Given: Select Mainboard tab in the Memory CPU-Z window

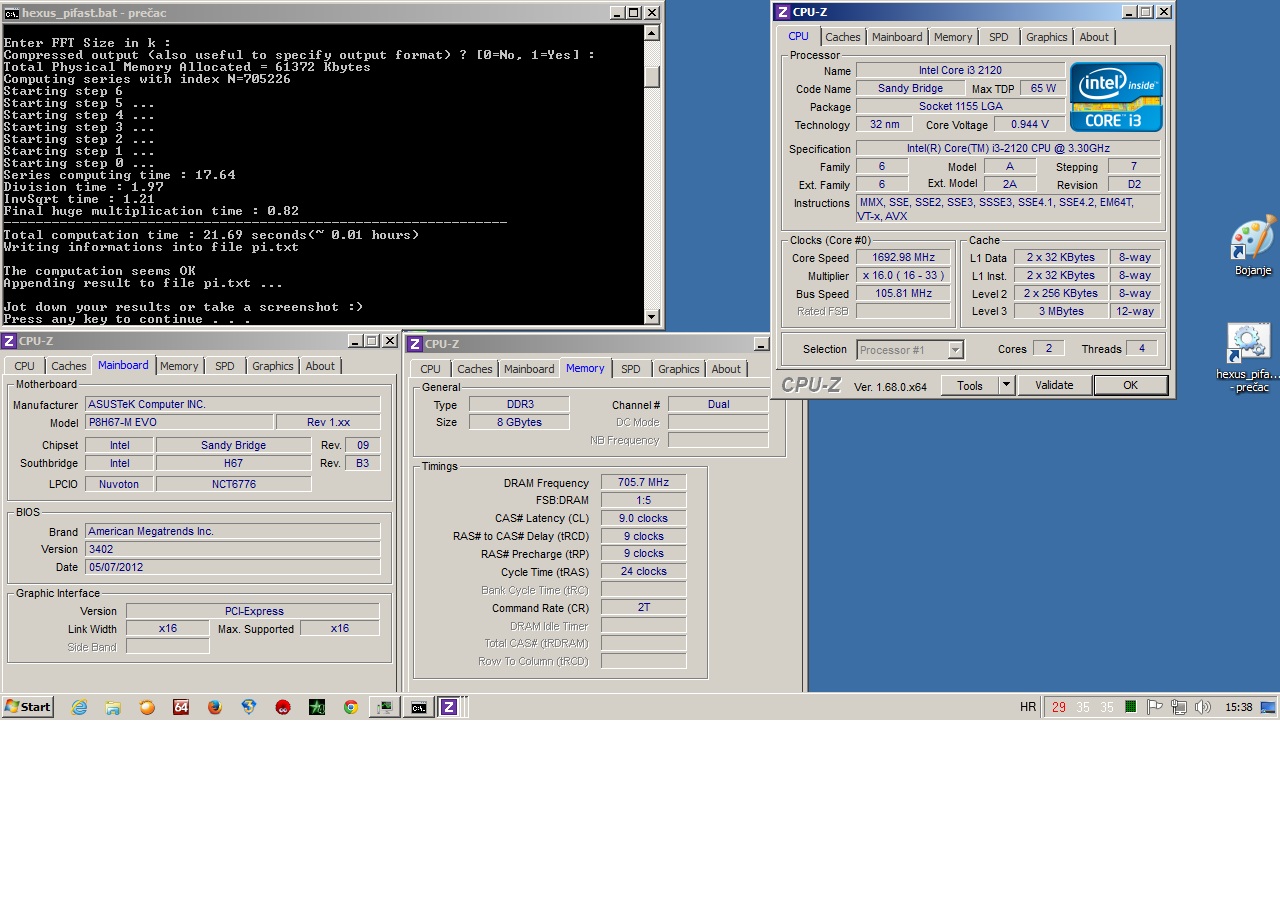Looking at the screenshot, I should coord(529,369).
